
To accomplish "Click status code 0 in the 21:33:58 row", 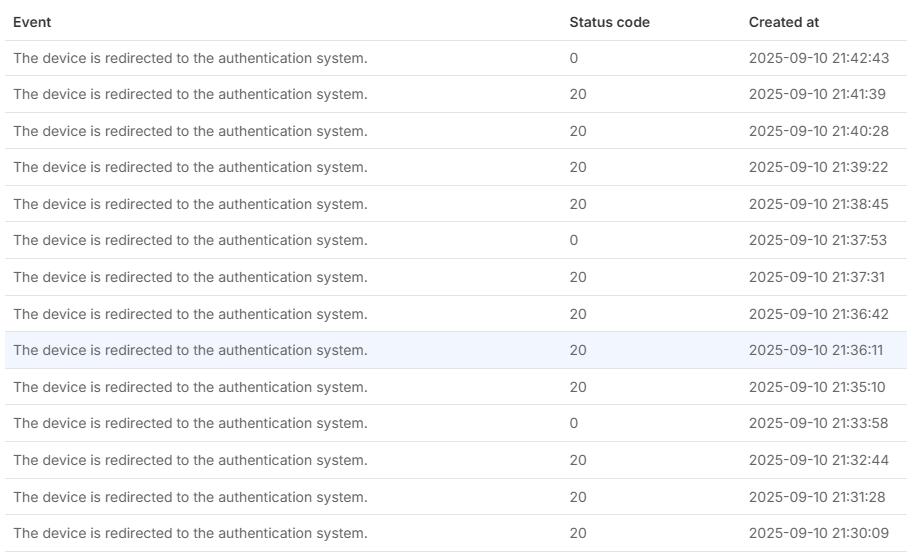I will coord(574,423).
